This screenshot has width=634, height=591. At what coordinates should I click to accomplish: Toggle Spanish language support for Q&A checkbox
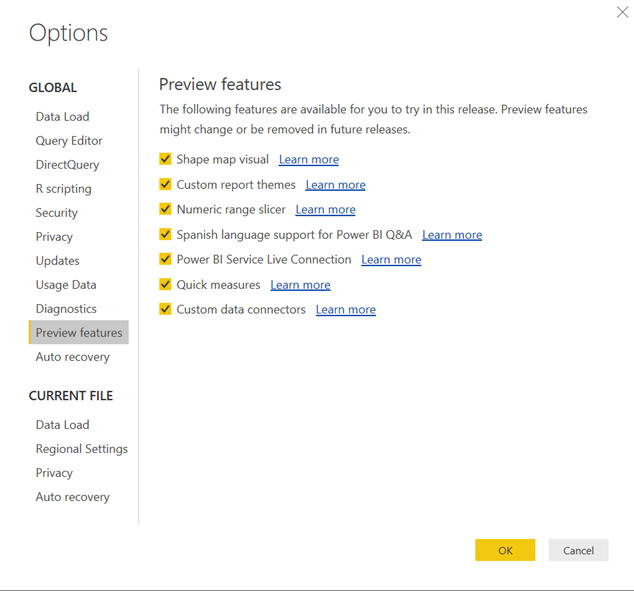(x=165, y=234)
